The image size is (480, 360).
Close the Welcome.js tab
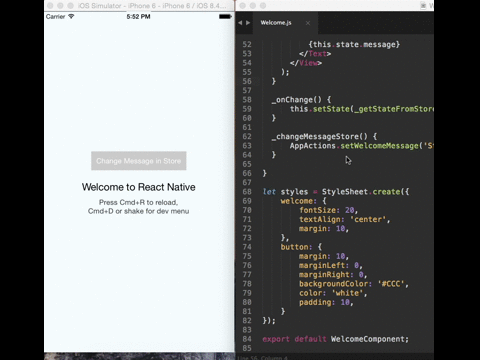[308, 23]
